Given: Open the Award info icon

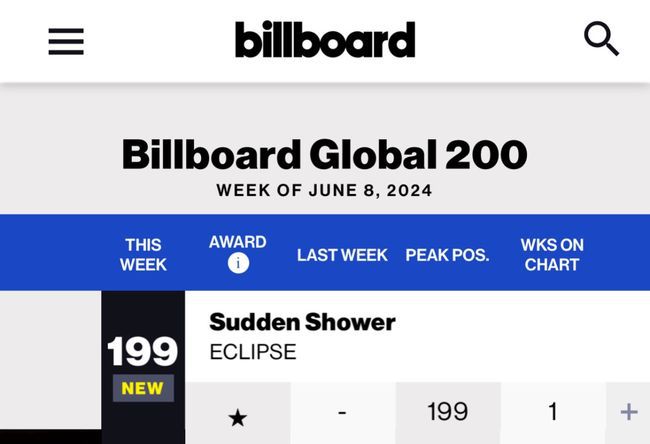Looking at the screenshot, I should click(x=237, y=264).
